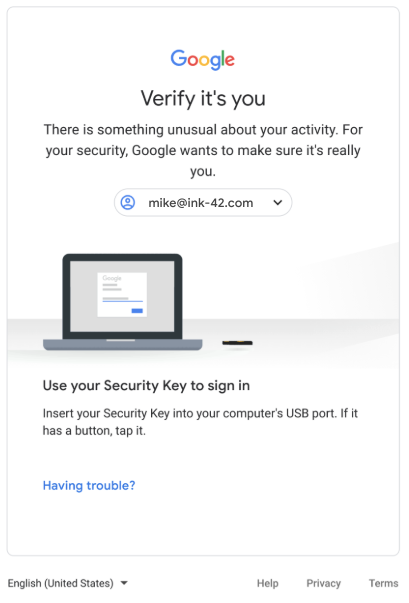Screen dimensions: 409x603
Task: Click the small blue button in laptop illustration
Action: click(x=137, y=311)
